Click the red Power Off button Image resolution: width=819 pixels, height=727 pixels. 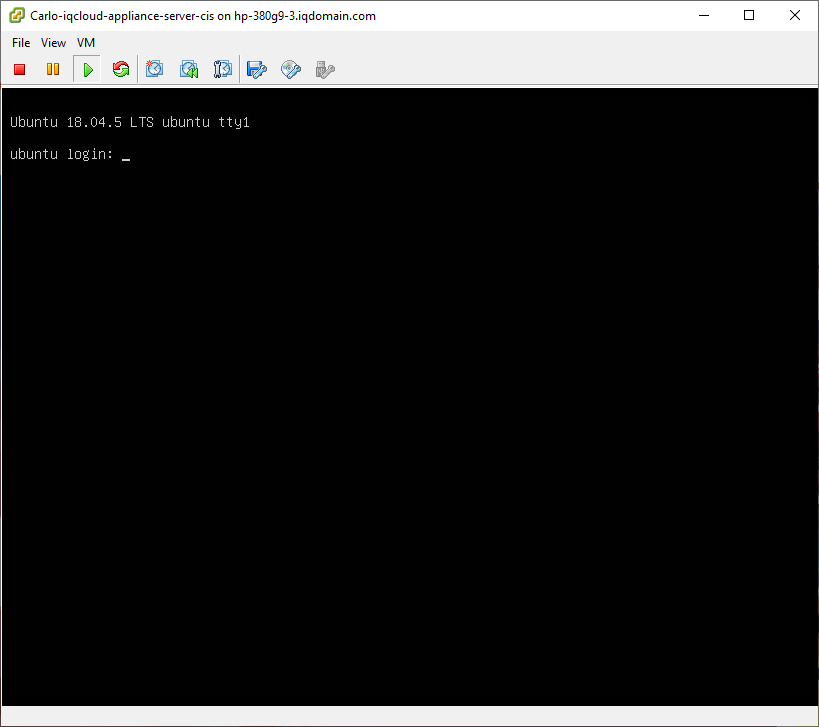(19, 69)
